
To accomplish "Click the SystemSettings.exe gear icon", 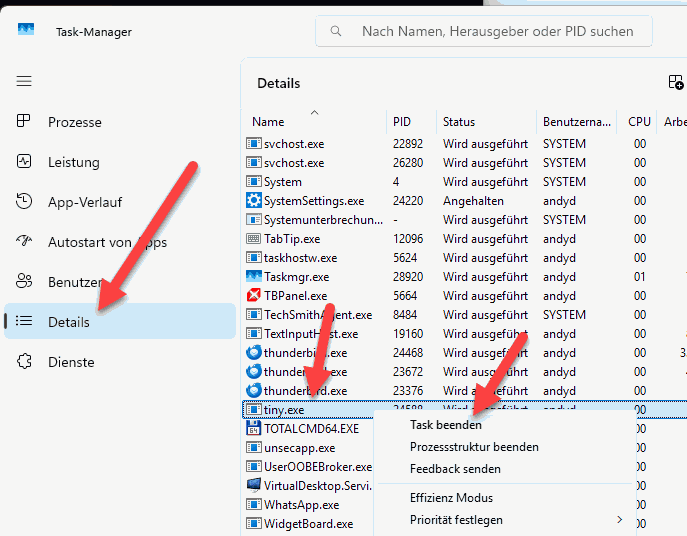I will tap(254, 200).
